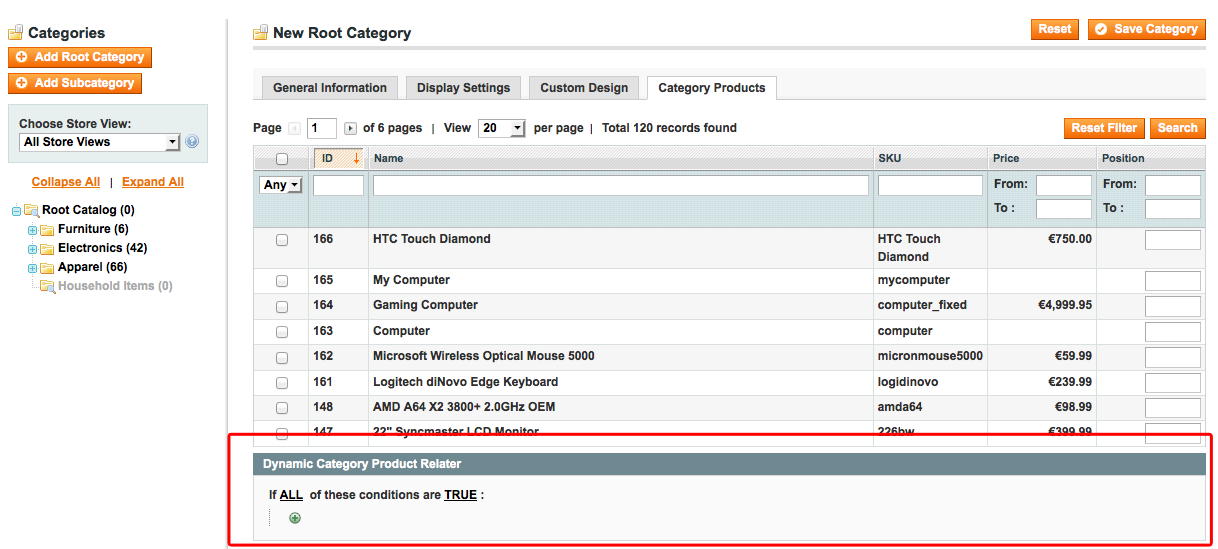Screen dimensions: 1218x549
Task: Expand the Electronics tree node
Action: (x=32, y=249)
